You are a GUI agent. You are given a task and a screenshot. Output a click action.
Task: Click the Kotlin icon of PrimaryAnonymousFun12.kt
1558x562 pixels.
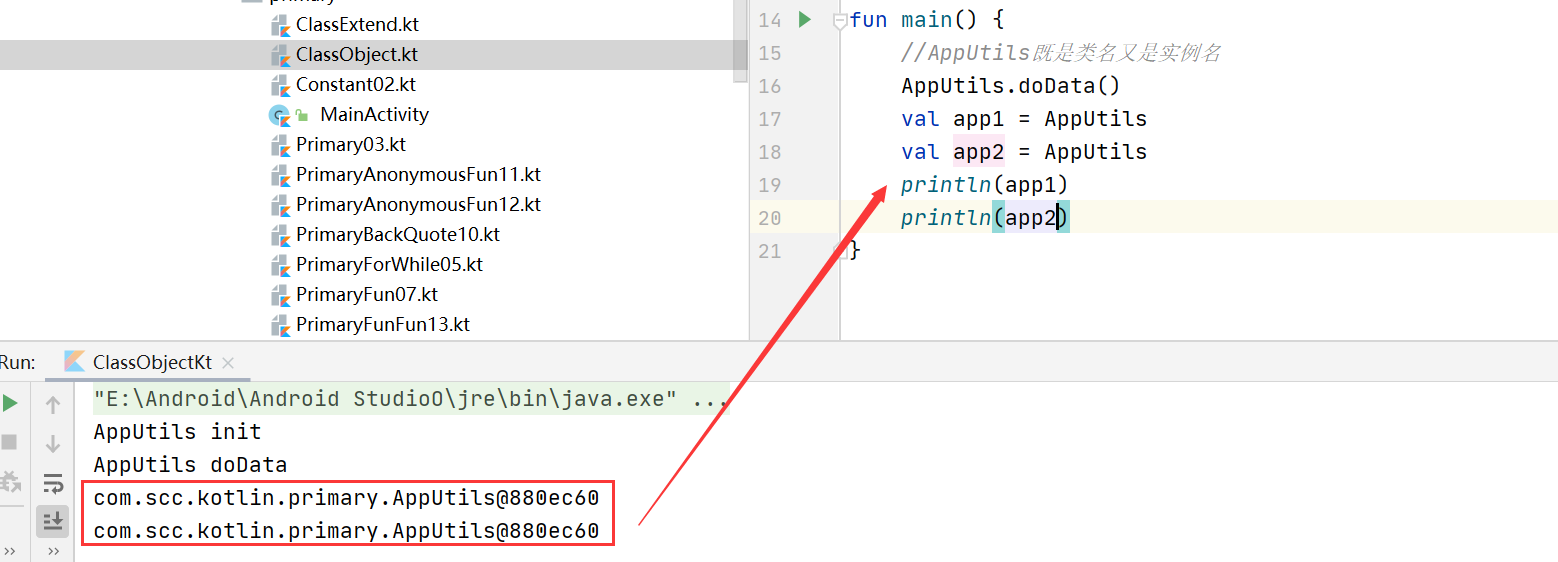pos(280,205)
